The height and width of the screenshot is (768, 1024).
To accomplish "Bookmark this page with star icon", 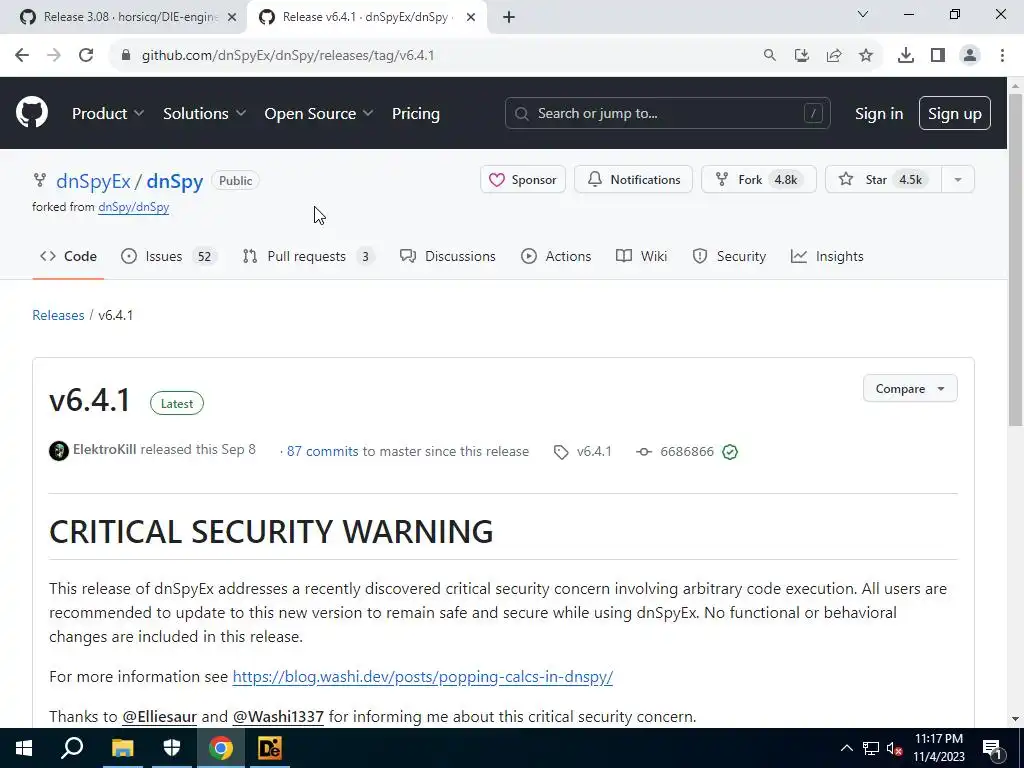I will click(x=866, y=56).
